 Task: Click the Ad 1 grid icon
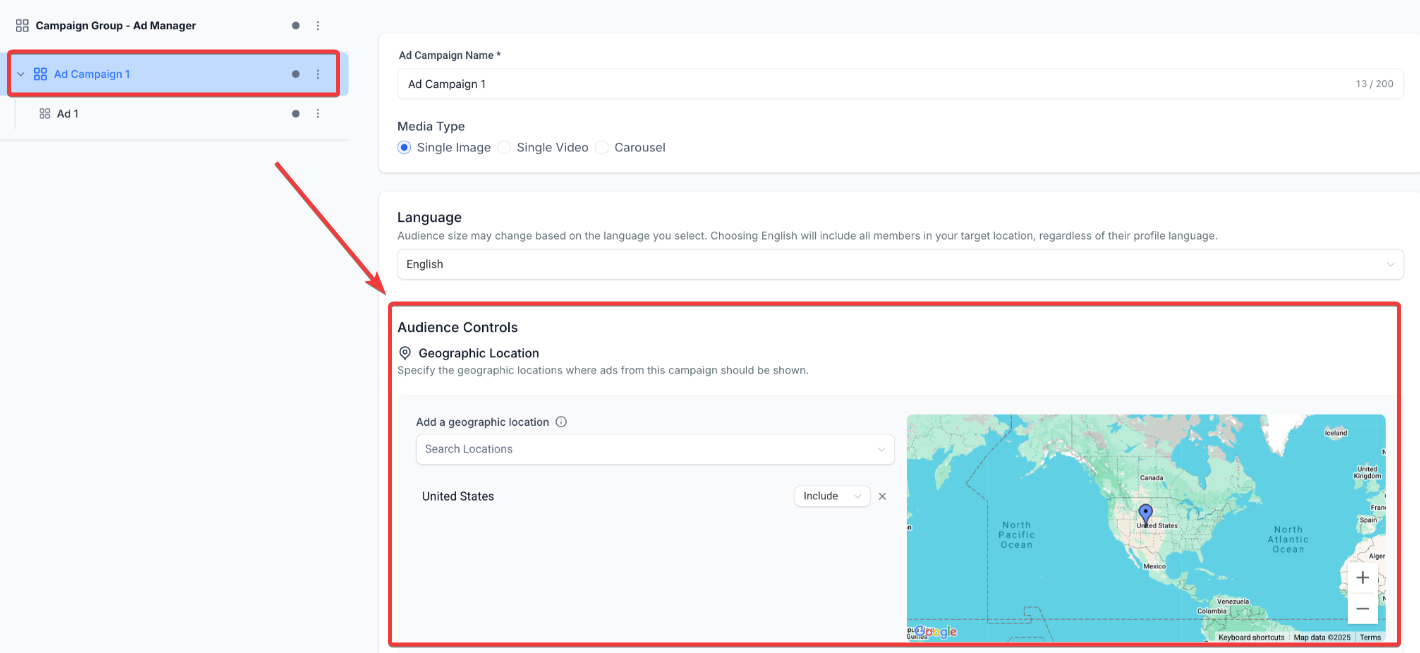[45, 114]
